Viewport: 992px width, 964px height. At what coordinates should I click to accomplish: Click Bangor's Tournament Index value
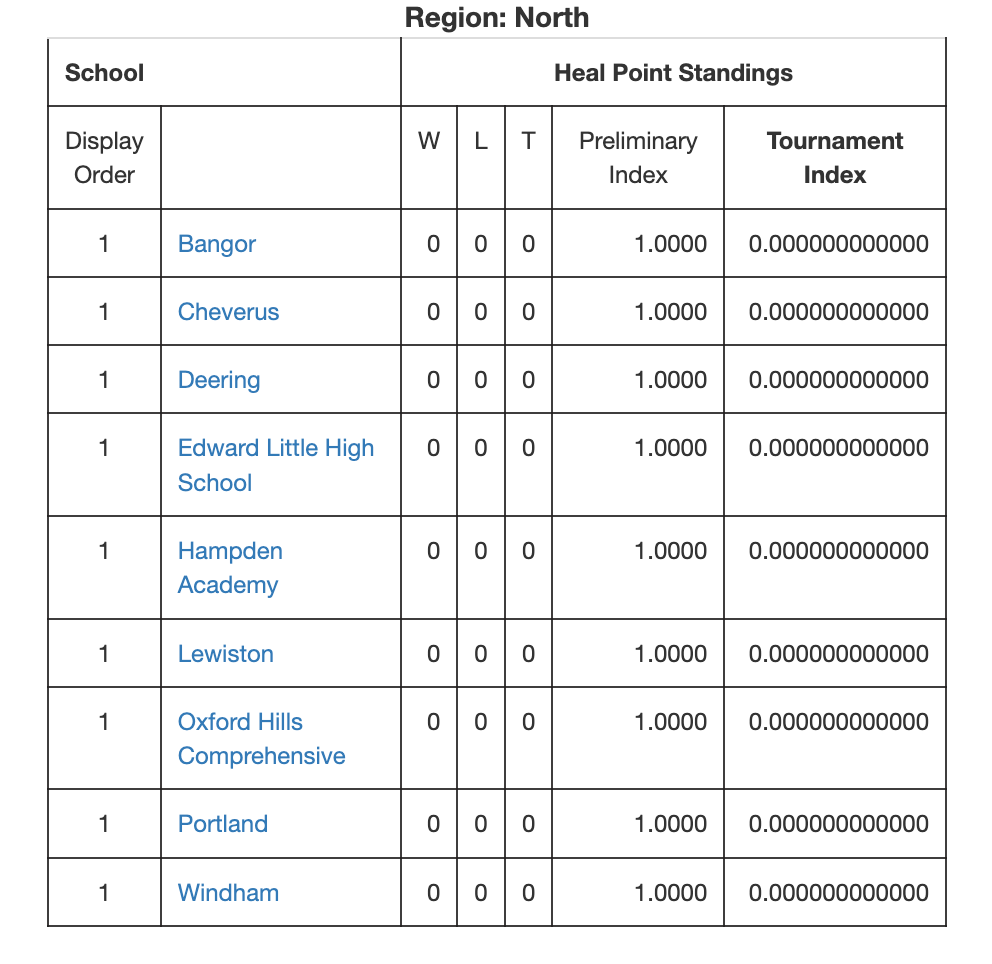(x=838, y=244)
